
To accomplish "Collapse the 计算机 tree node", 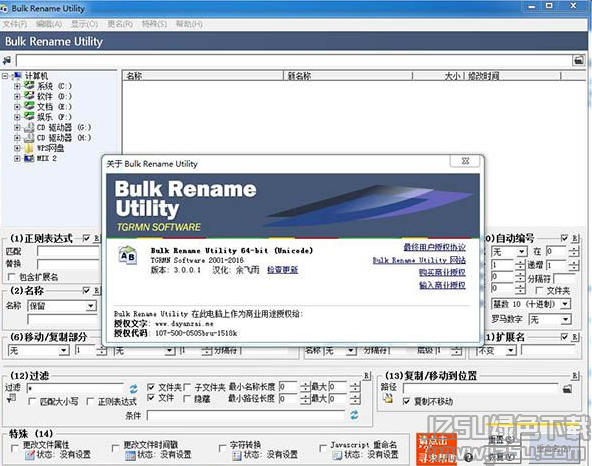I will 5,76.
